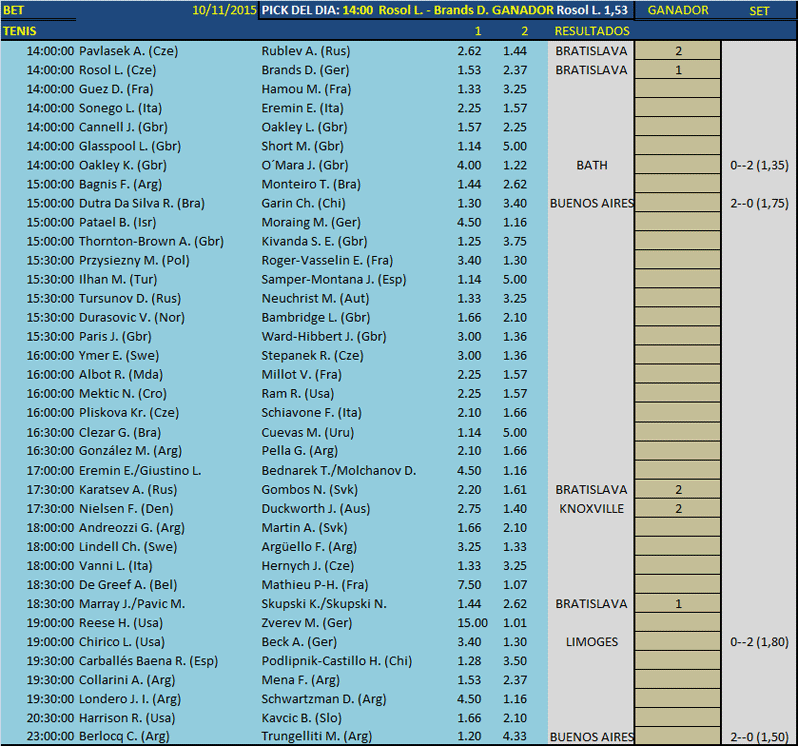
Task: Click odds 7.50 in De Greef row
Action: tap(469, 585)
